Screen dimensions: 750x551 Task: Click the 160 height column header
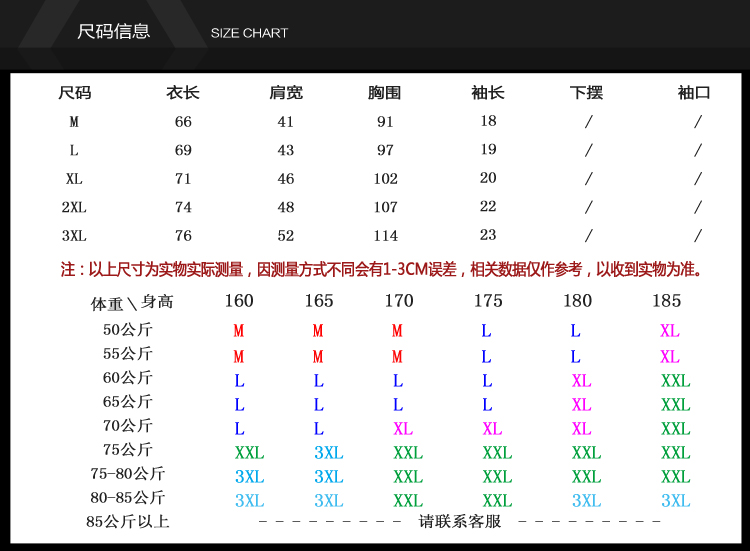coord(239,301)
